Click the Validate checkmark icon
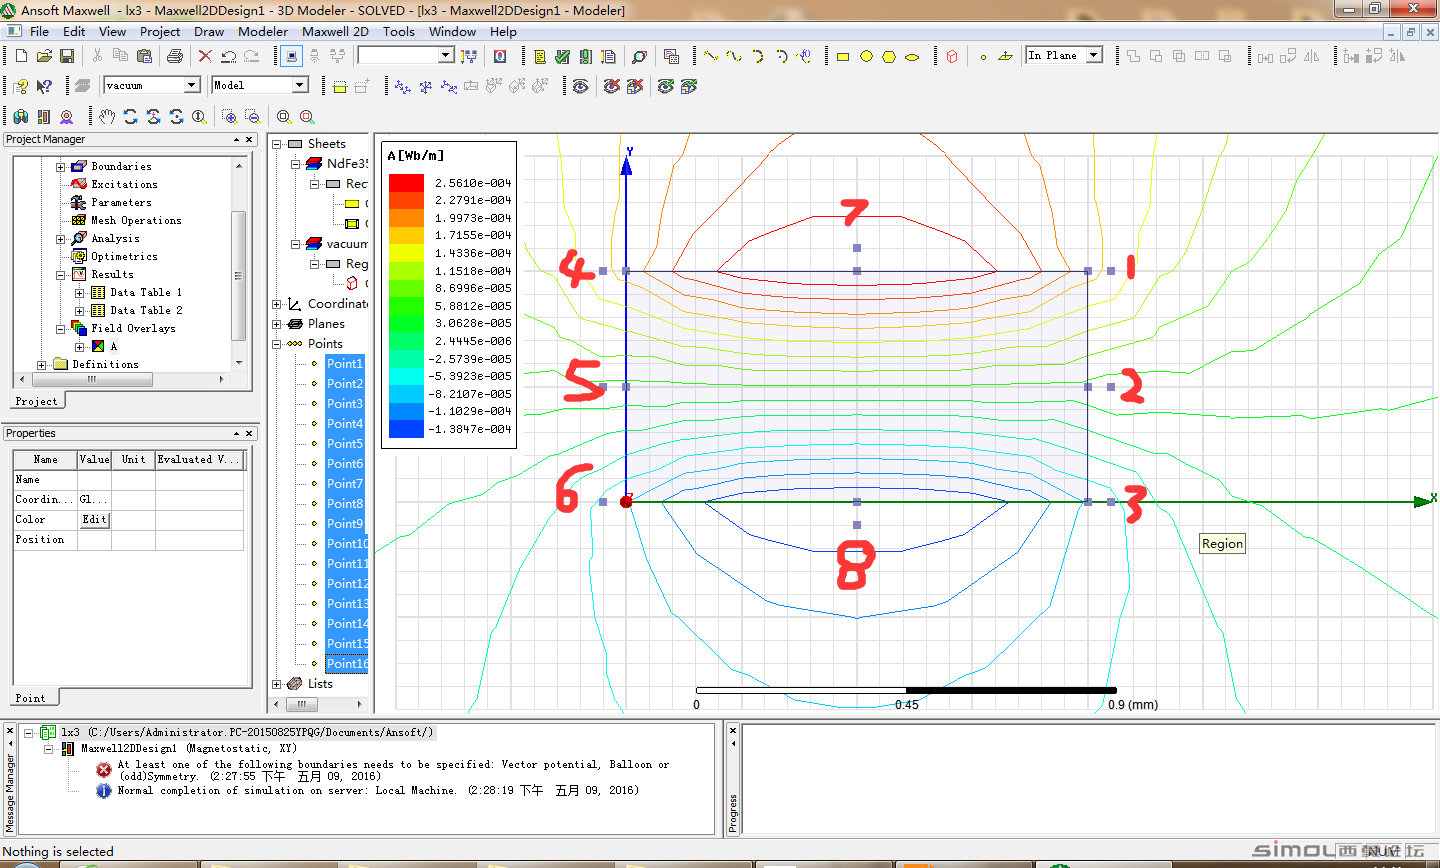Image resolution: width=1440 pixels, height=868 pixels. pos(562,56)
